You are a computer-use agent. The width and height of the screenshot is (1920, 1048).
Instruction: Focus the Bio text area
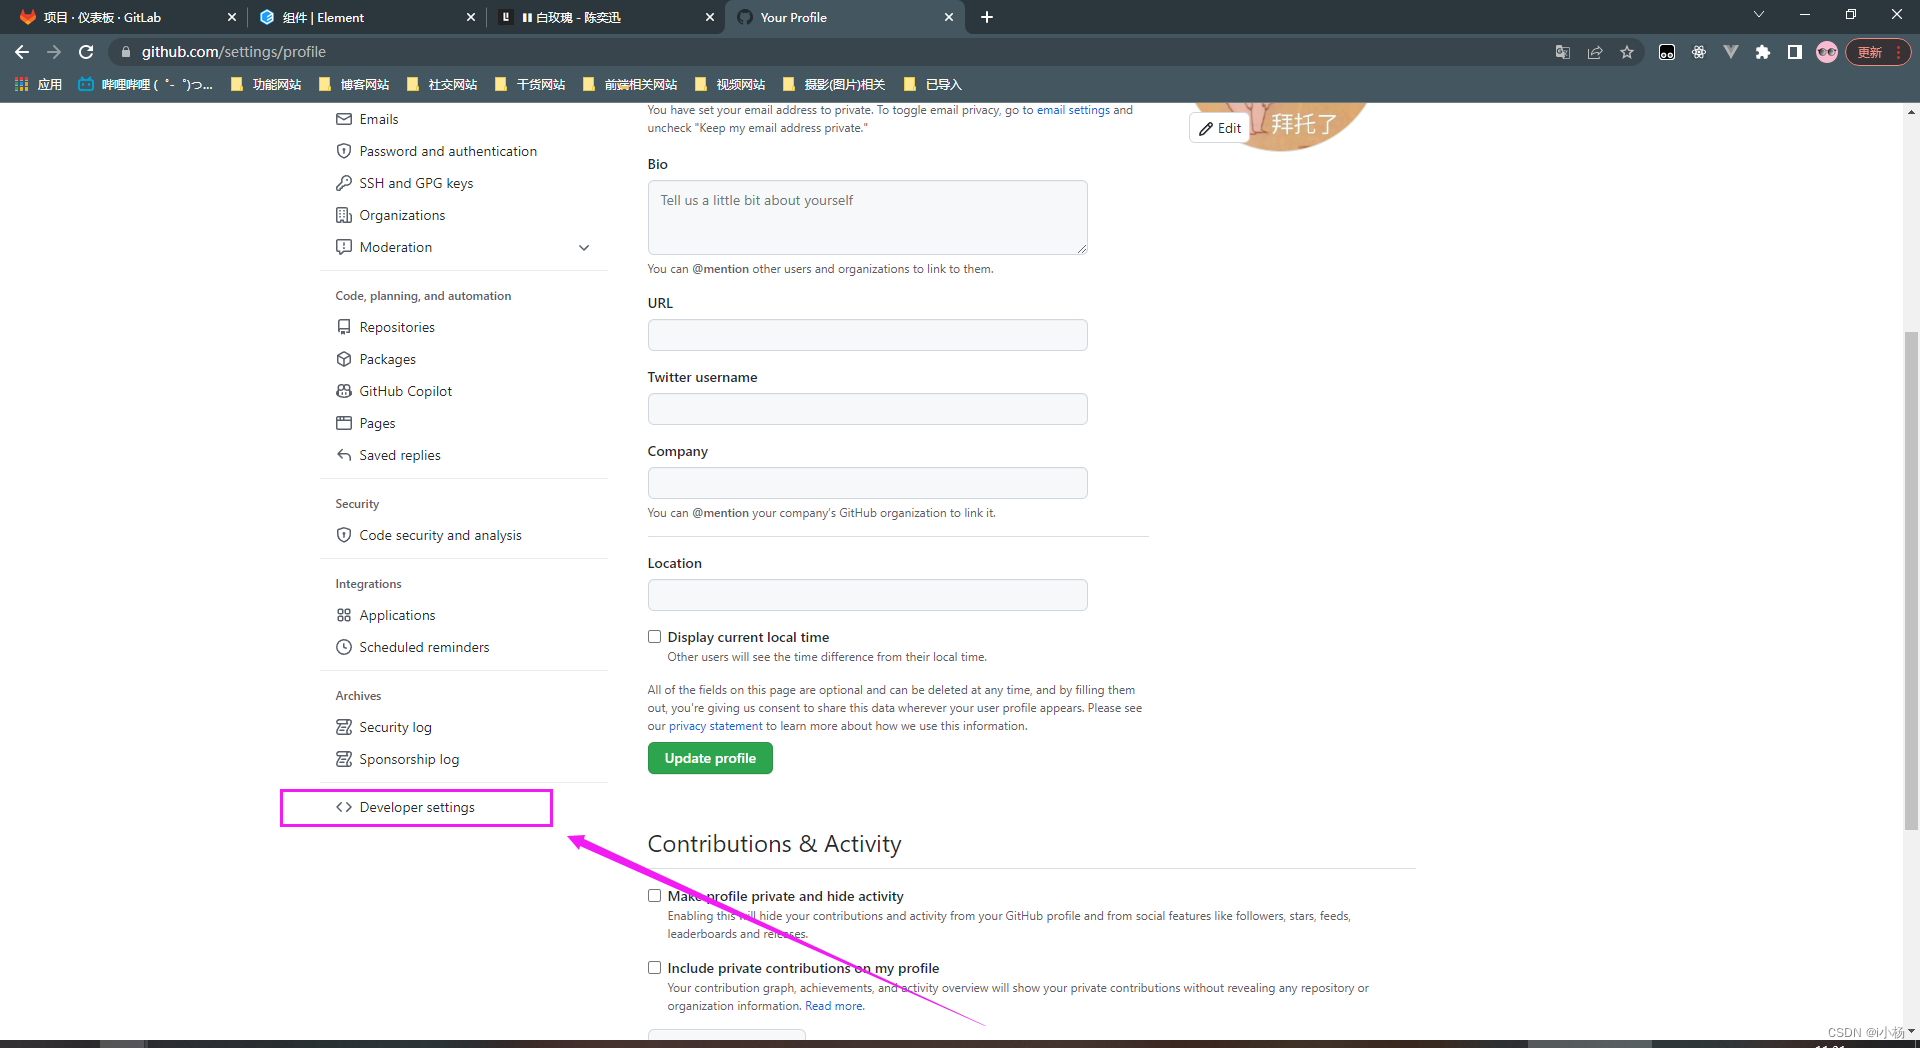click(x=867, y=217)
